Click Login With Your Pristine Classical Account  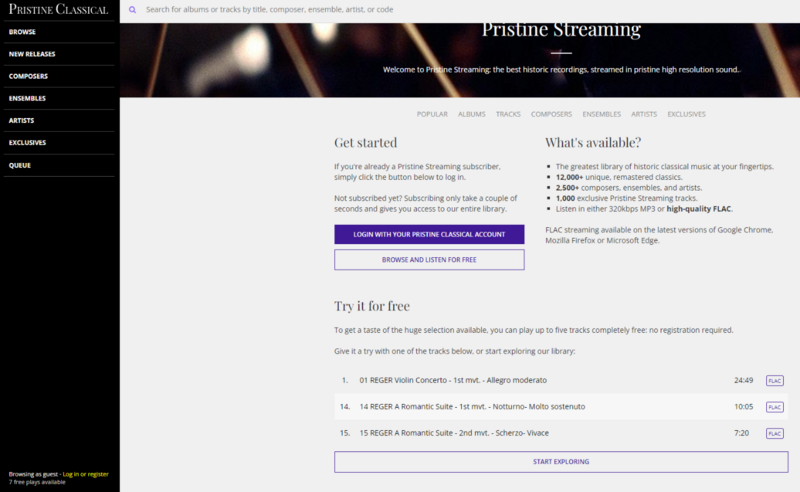(429, 234)
